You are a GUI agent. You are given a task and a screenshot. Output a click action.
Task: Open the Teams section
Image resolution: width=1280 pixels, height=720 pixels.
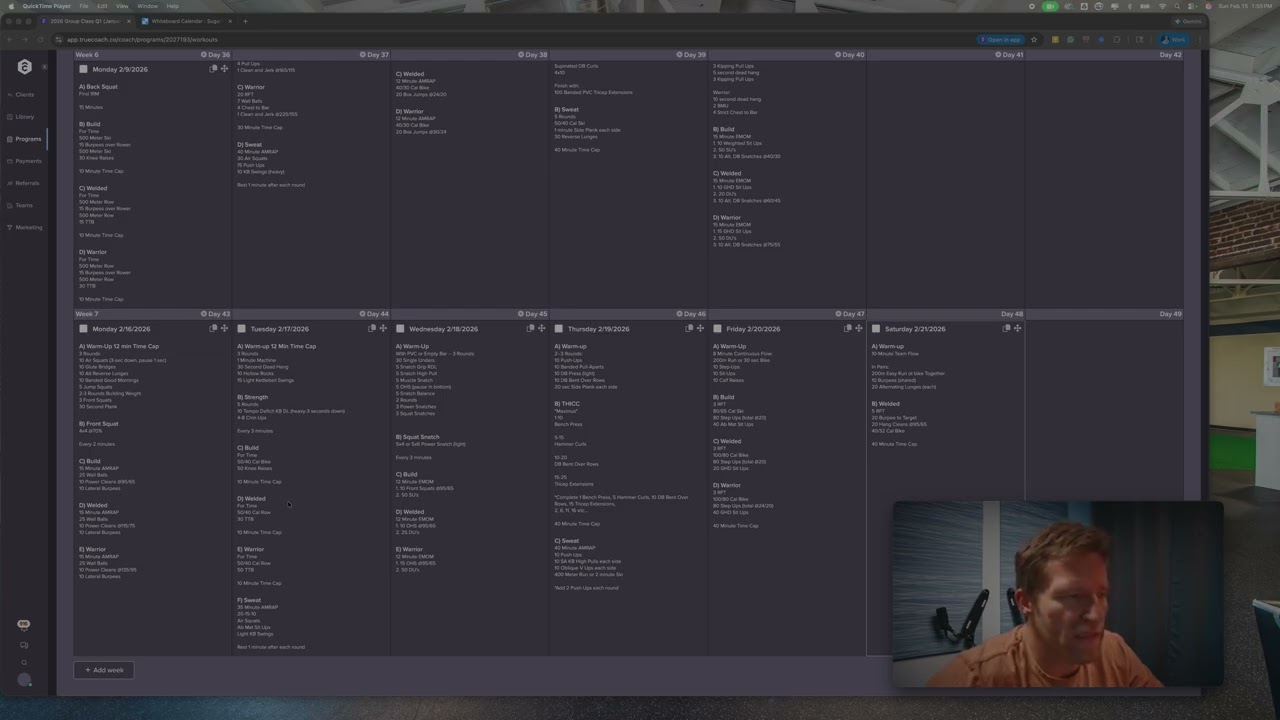tap(24, 205)
